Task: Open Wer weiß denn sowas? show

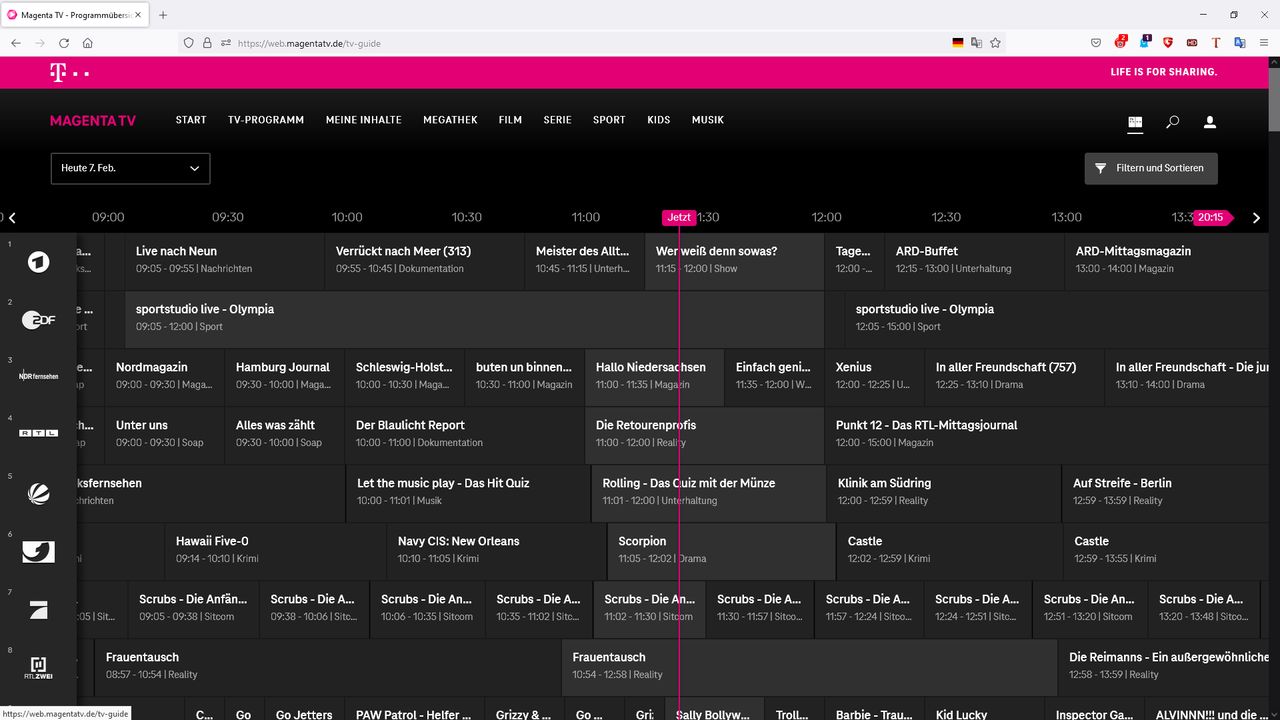Action: pos(735,261)
